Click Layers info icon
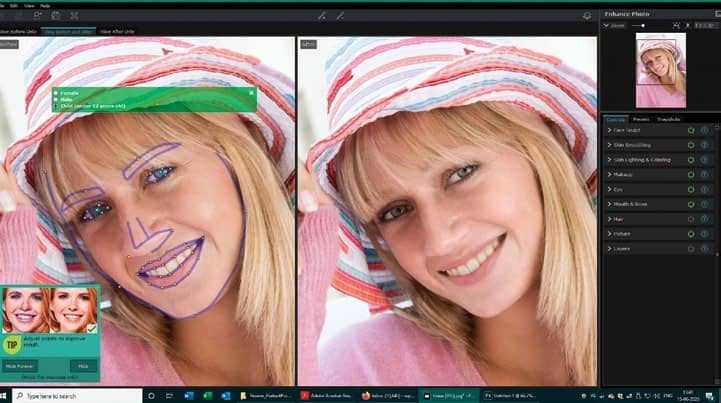Screen dimensions: 721x403 [x=704, y=248]
